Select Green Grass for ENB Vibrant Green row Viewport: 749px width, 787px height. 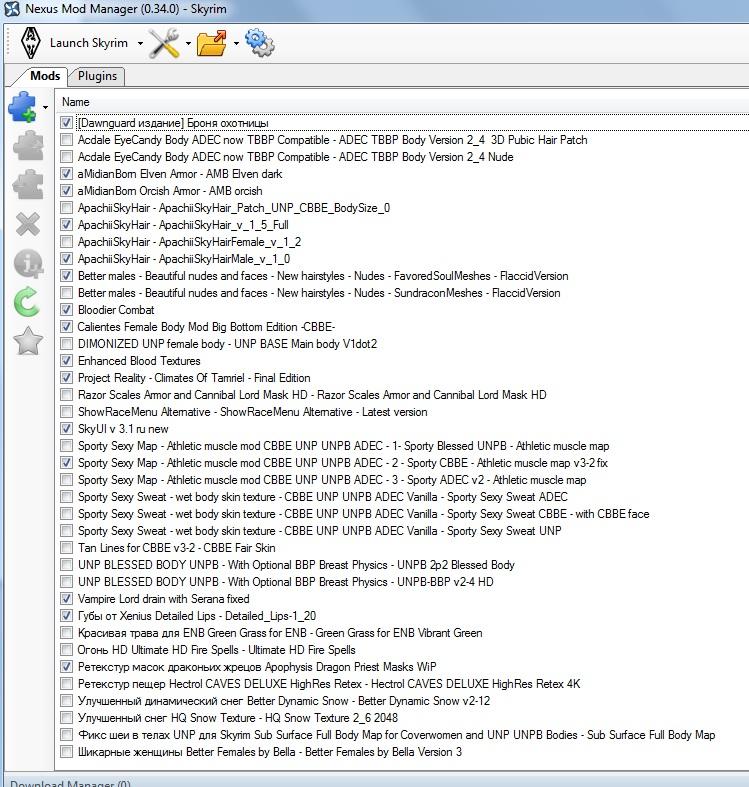point(280,633)
